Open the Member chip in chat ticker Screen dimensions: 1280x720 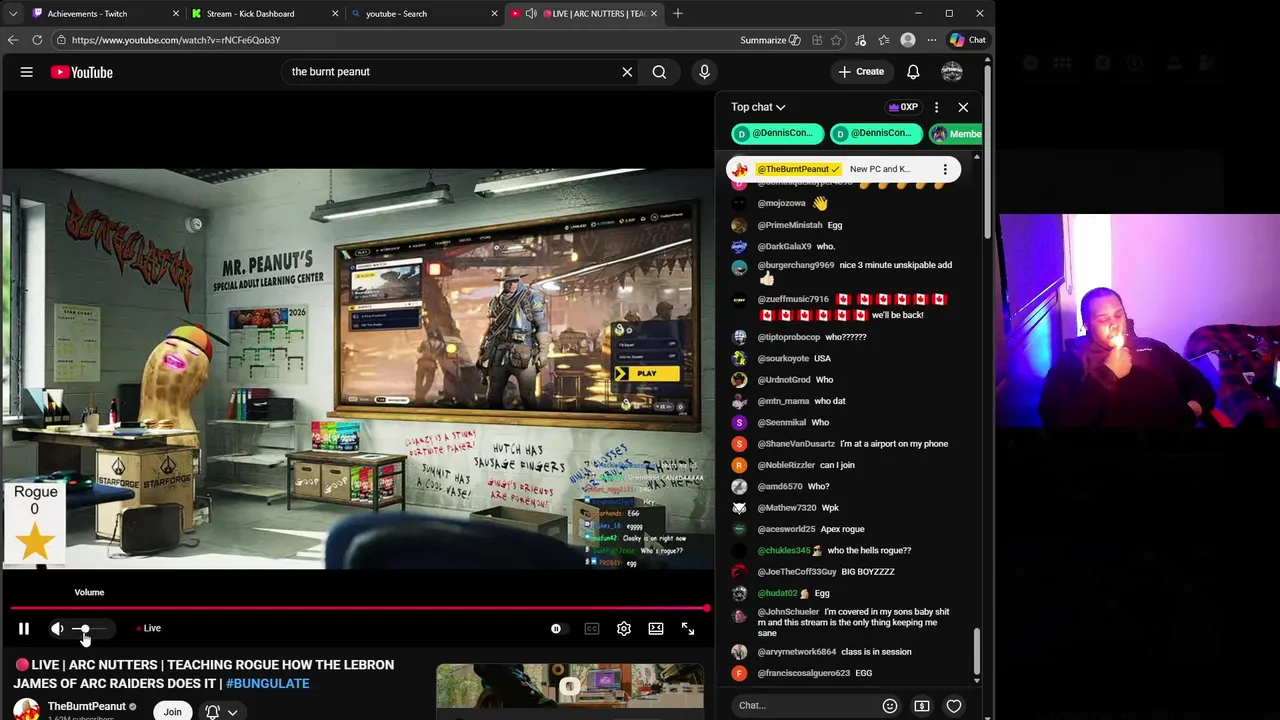tap(956, 133)
